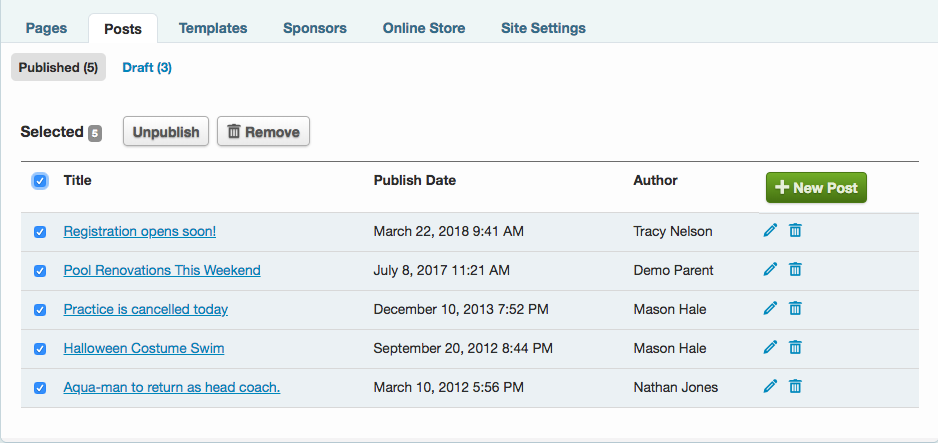Delete 'Registration opens soon!' post using trash icon

coord(795,231)
